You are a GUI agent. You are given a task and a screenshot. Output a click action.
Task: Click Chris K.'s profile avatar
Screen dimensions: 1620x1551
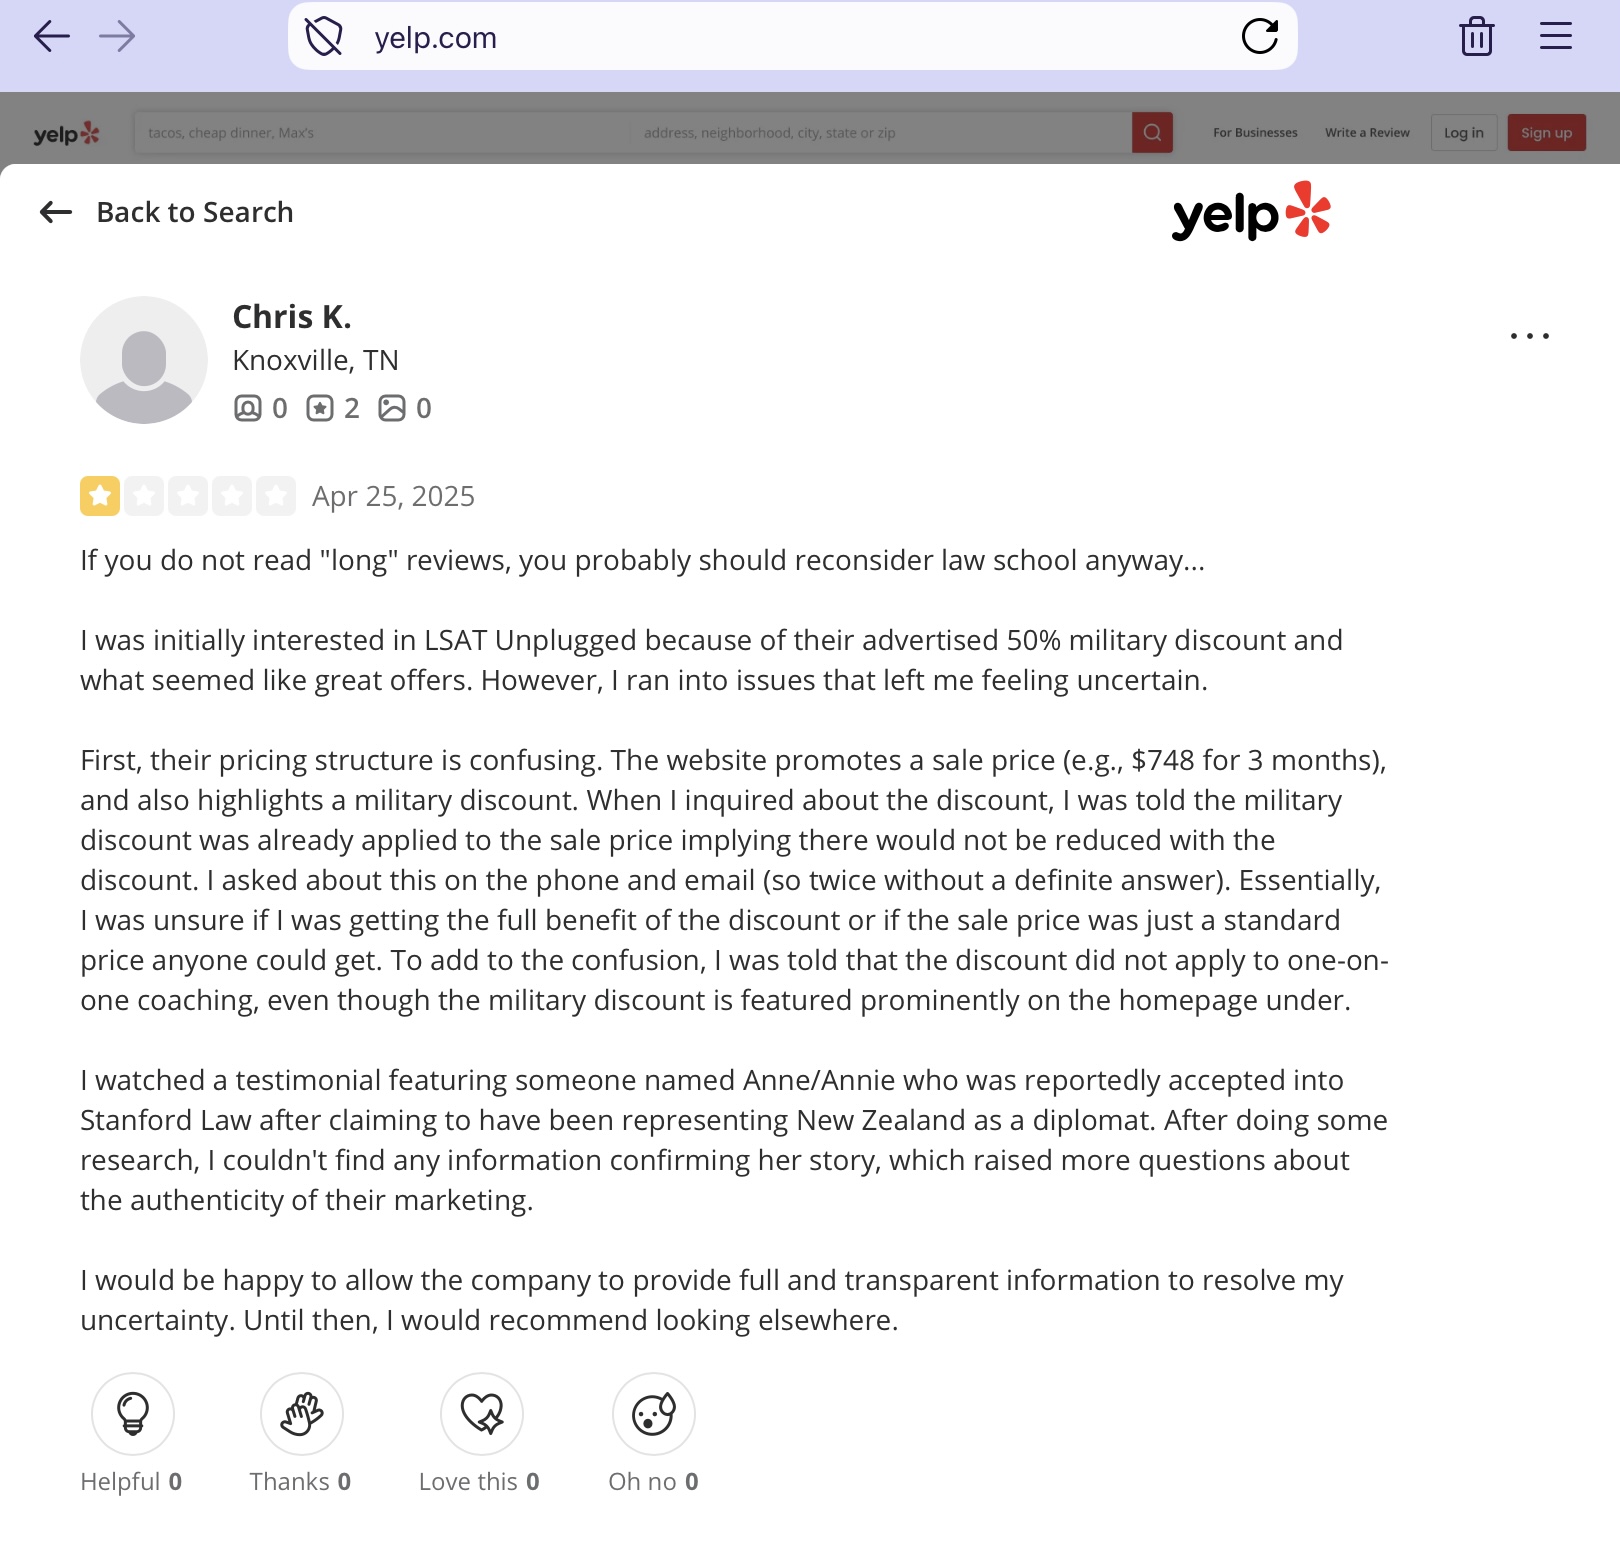pyautogui.click(x=144, y=360)
